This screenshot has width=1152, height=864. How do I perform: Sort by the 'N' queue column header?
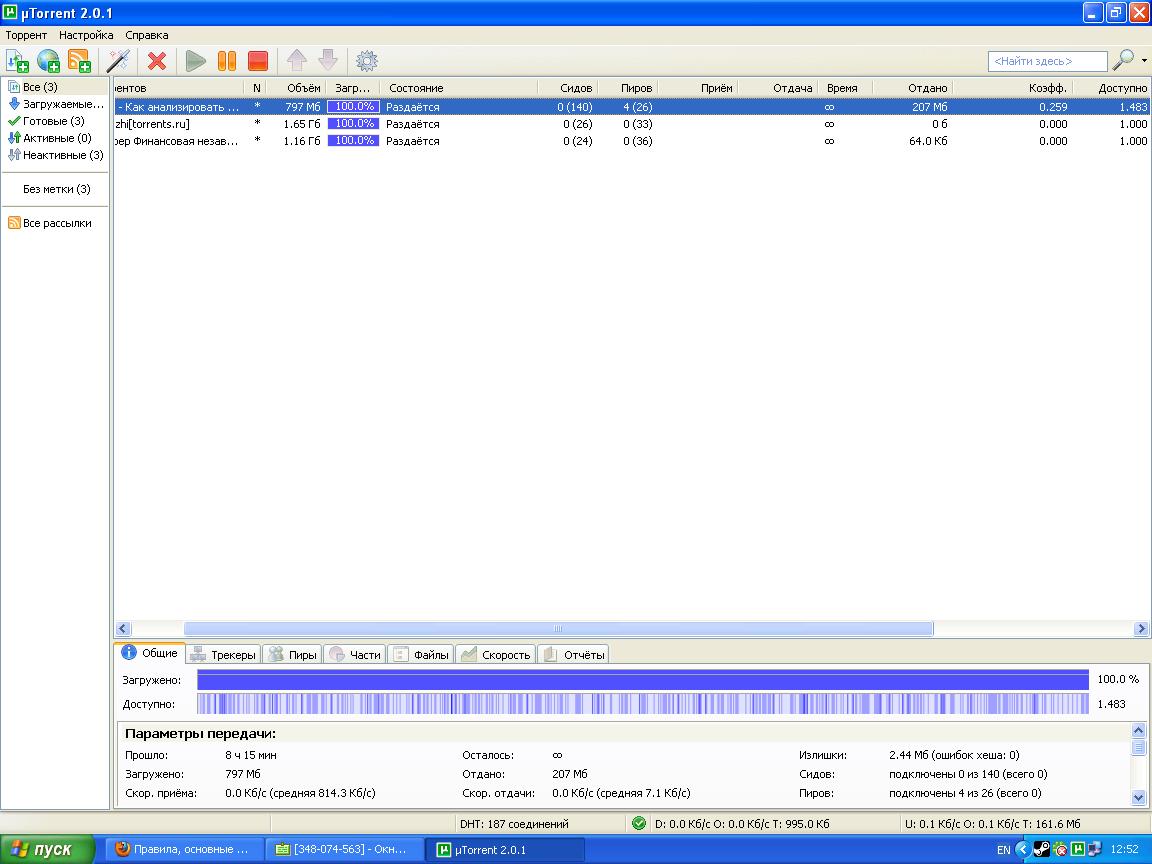(x=256, y=88)
